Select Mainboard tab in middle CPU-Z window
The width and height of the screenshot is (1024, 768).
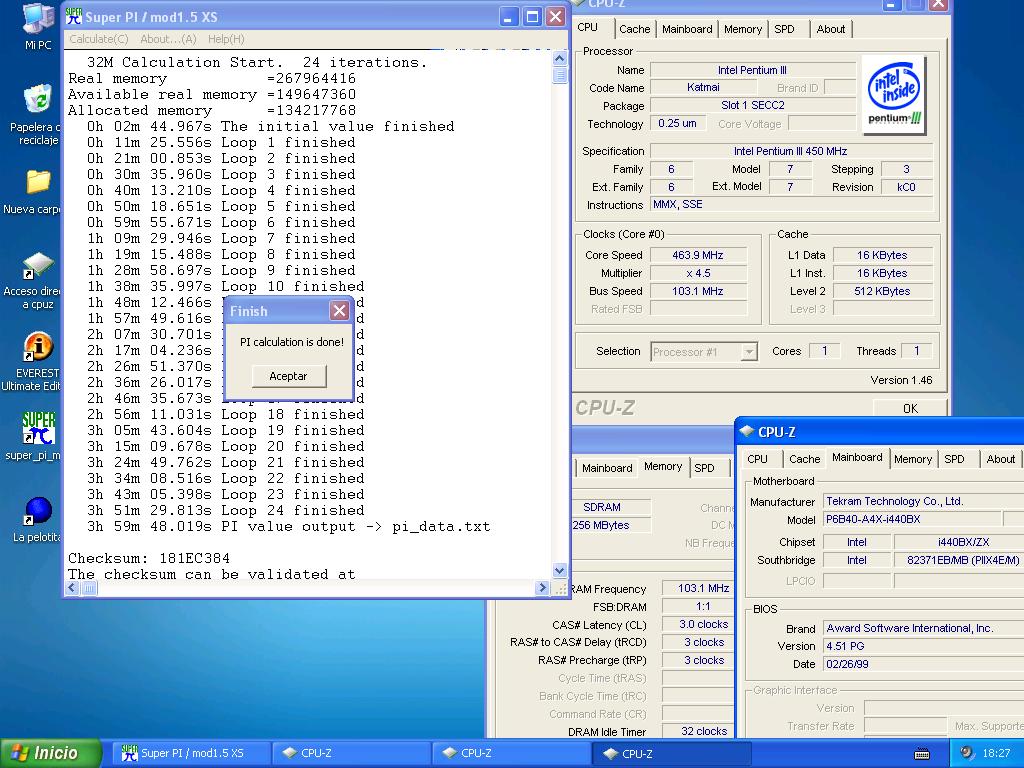point(607,468)
